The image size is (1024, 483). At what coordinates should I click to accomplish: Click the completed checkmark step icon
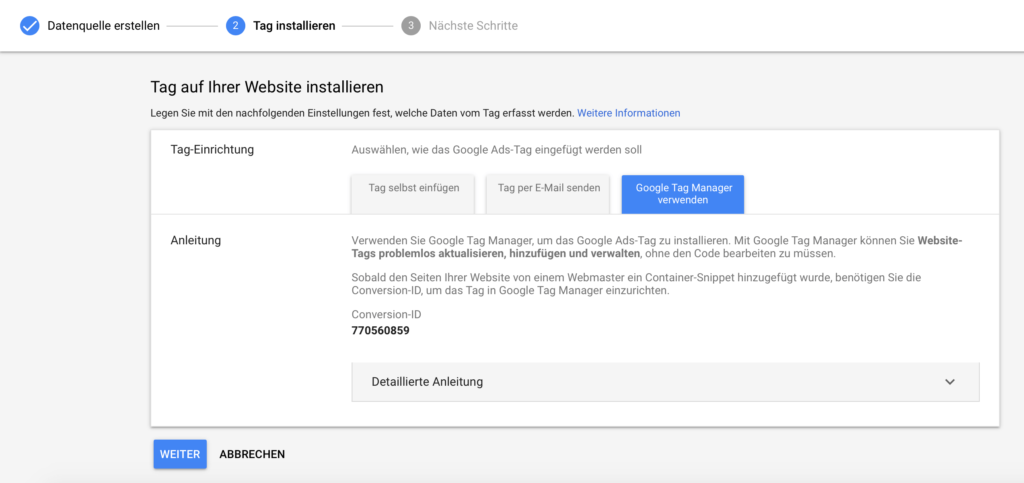[29, 26]
